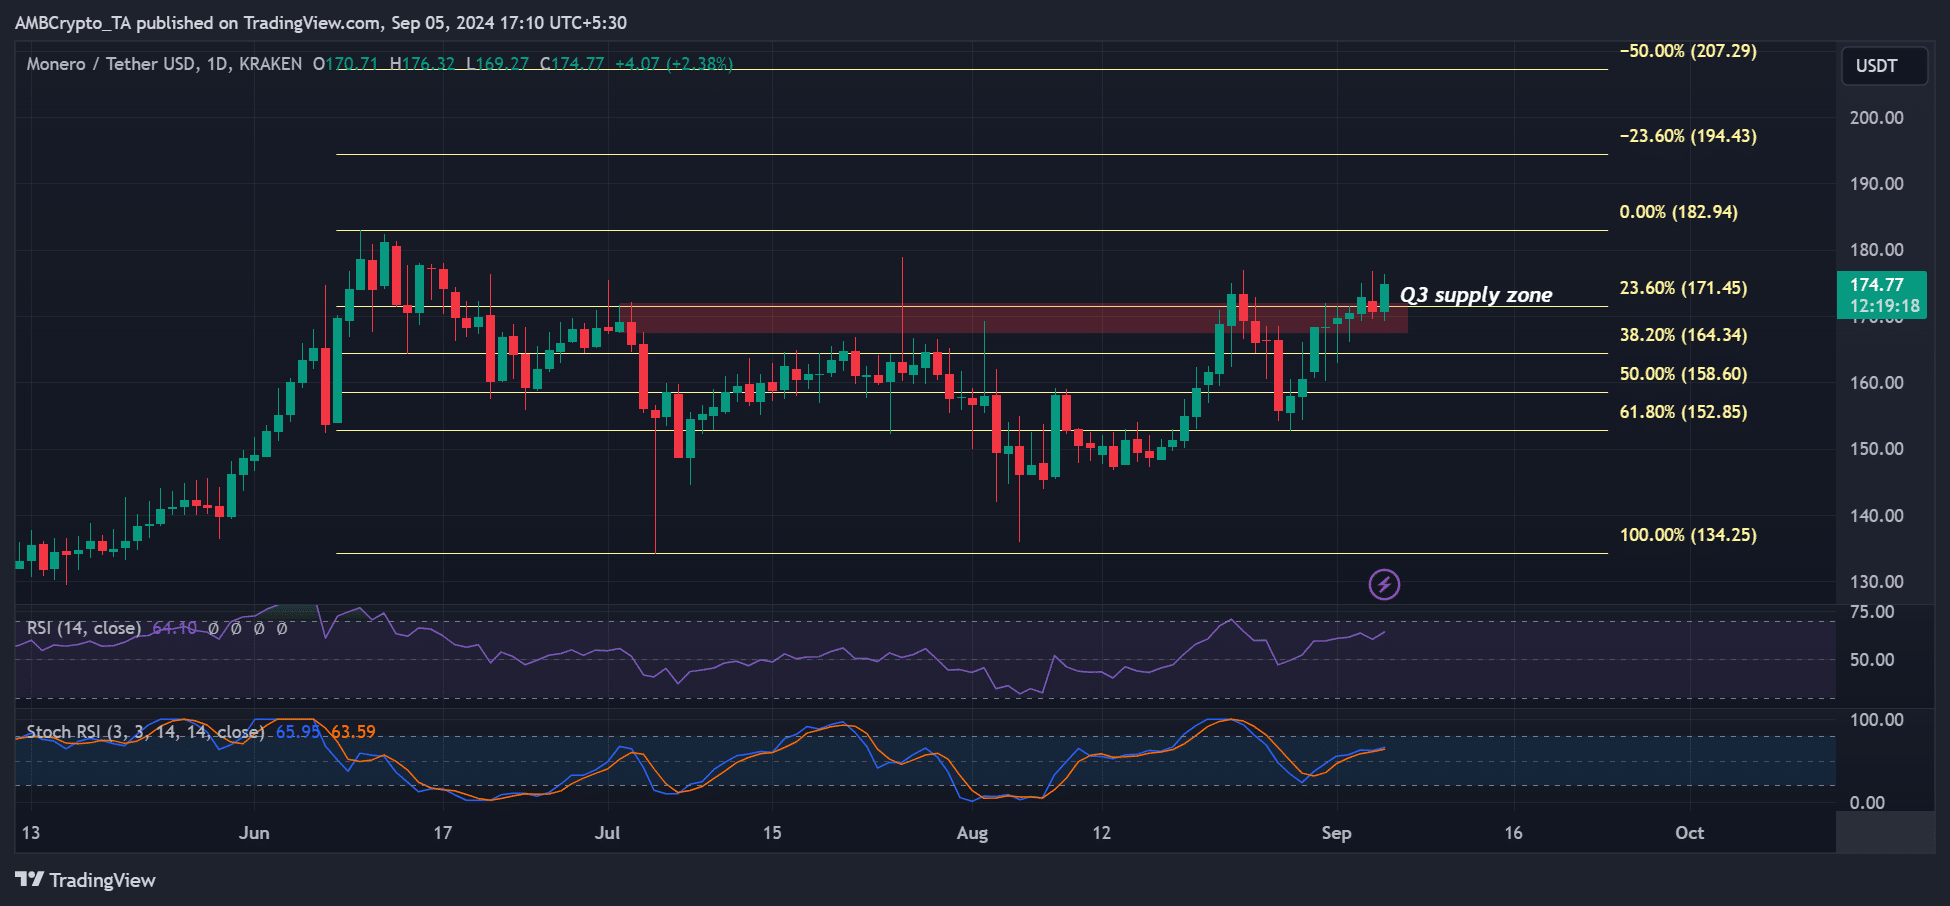
Task: Click the 130.00 price axis label
Action: 1877,582
